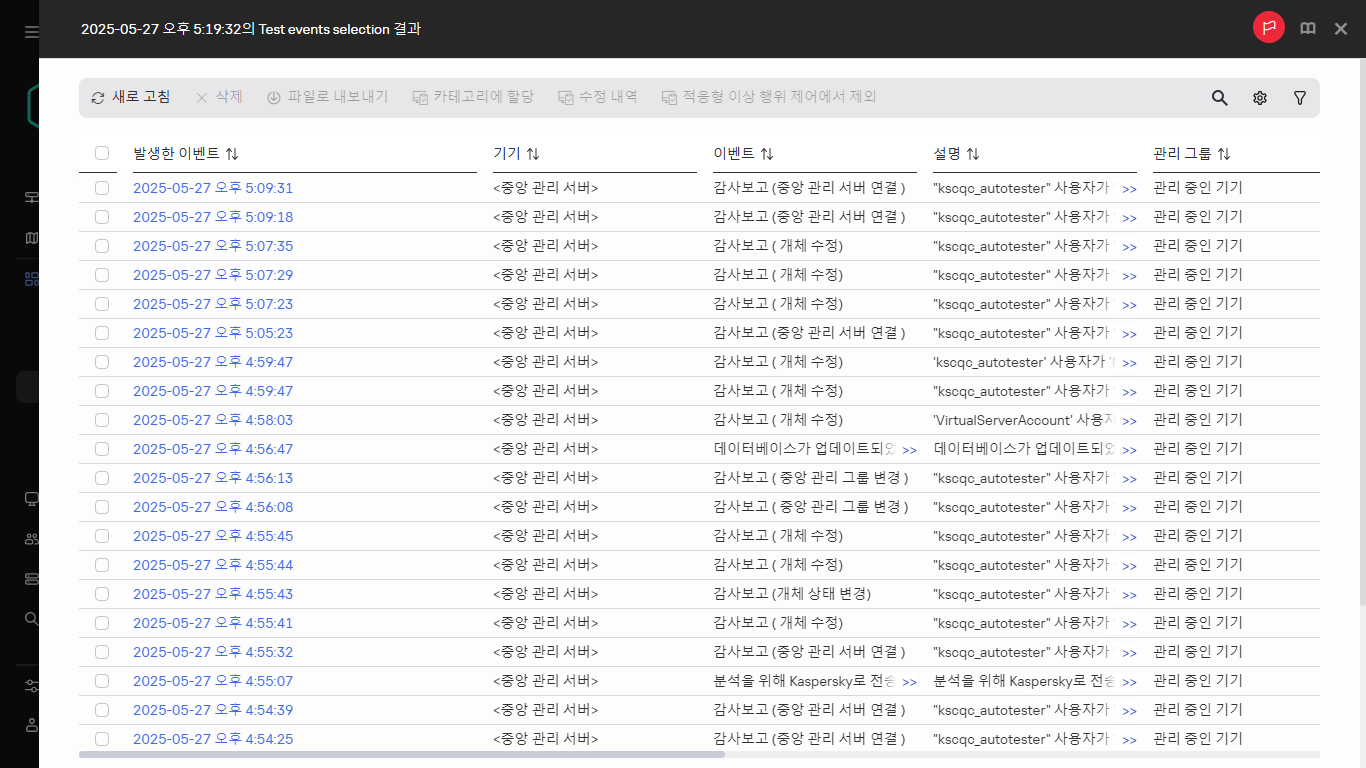Sort by 발생한 이벤트 column arrows
This screenshot has width=1366, height=768.
(232, 154)
